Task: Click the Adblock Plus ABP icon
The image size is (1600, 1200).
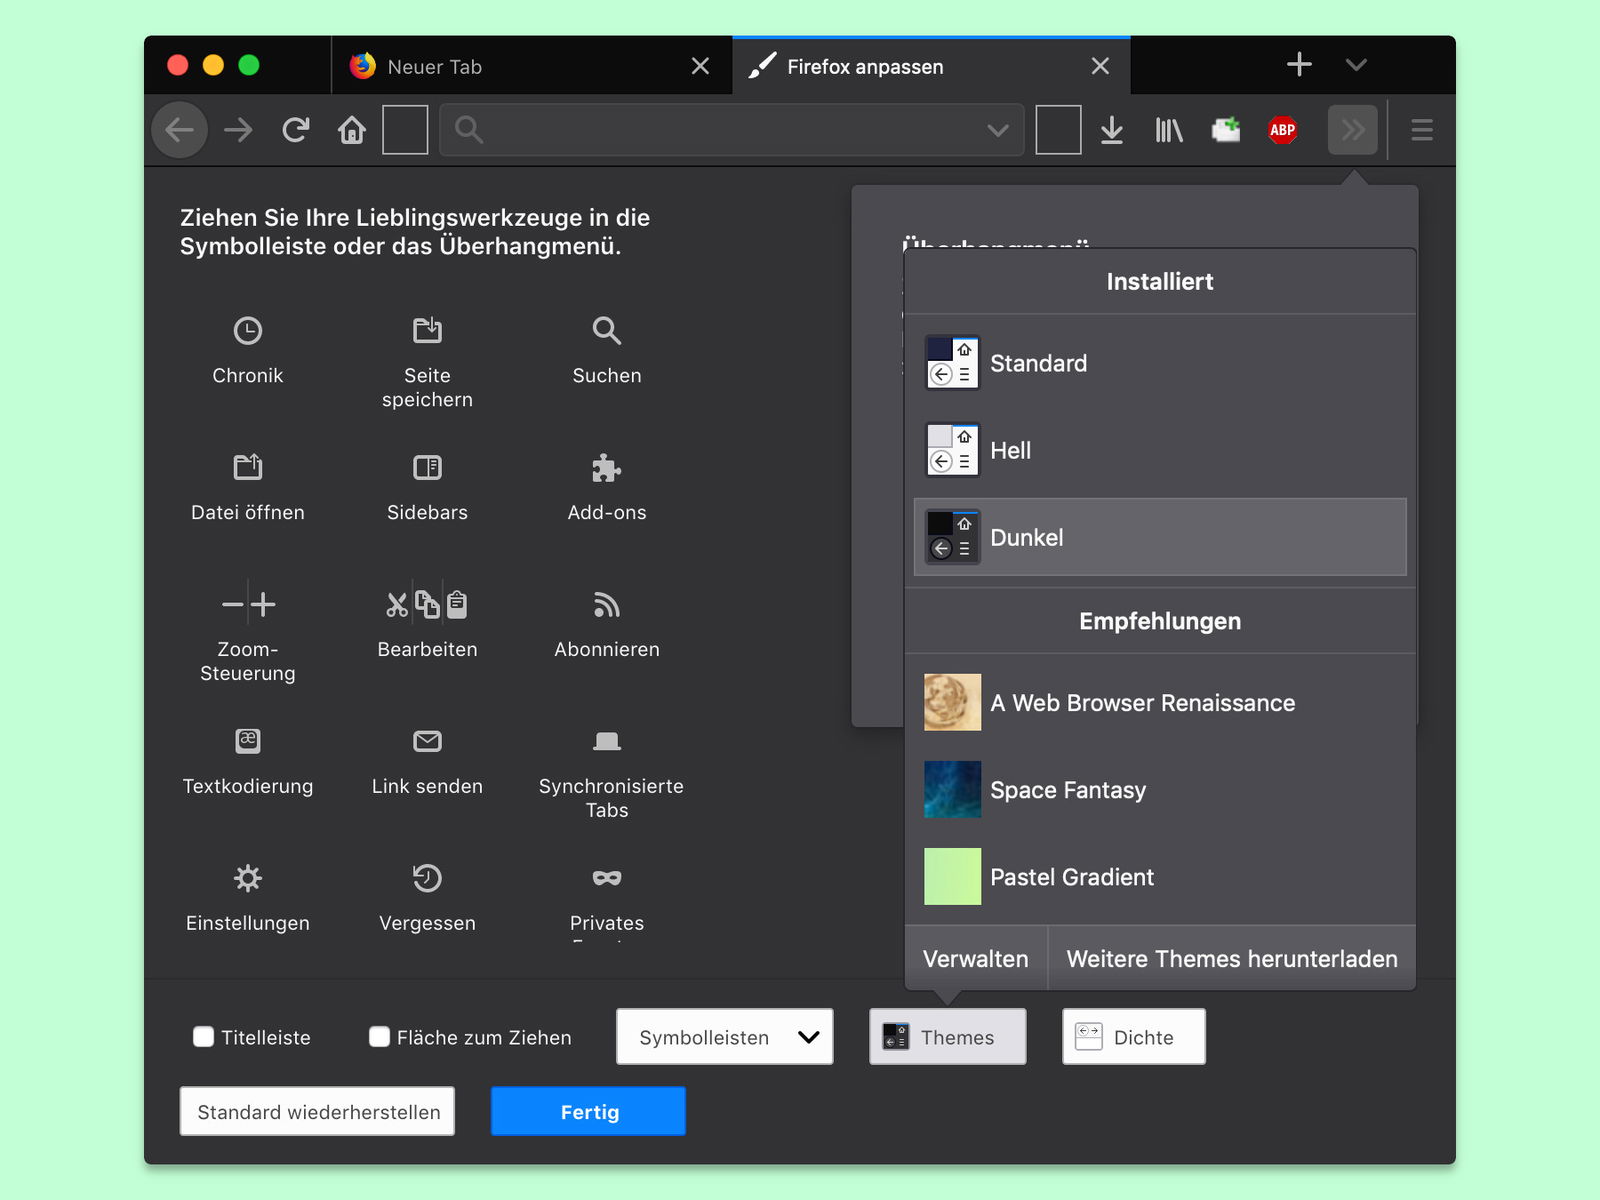Action: click(x=1282, y=130)
